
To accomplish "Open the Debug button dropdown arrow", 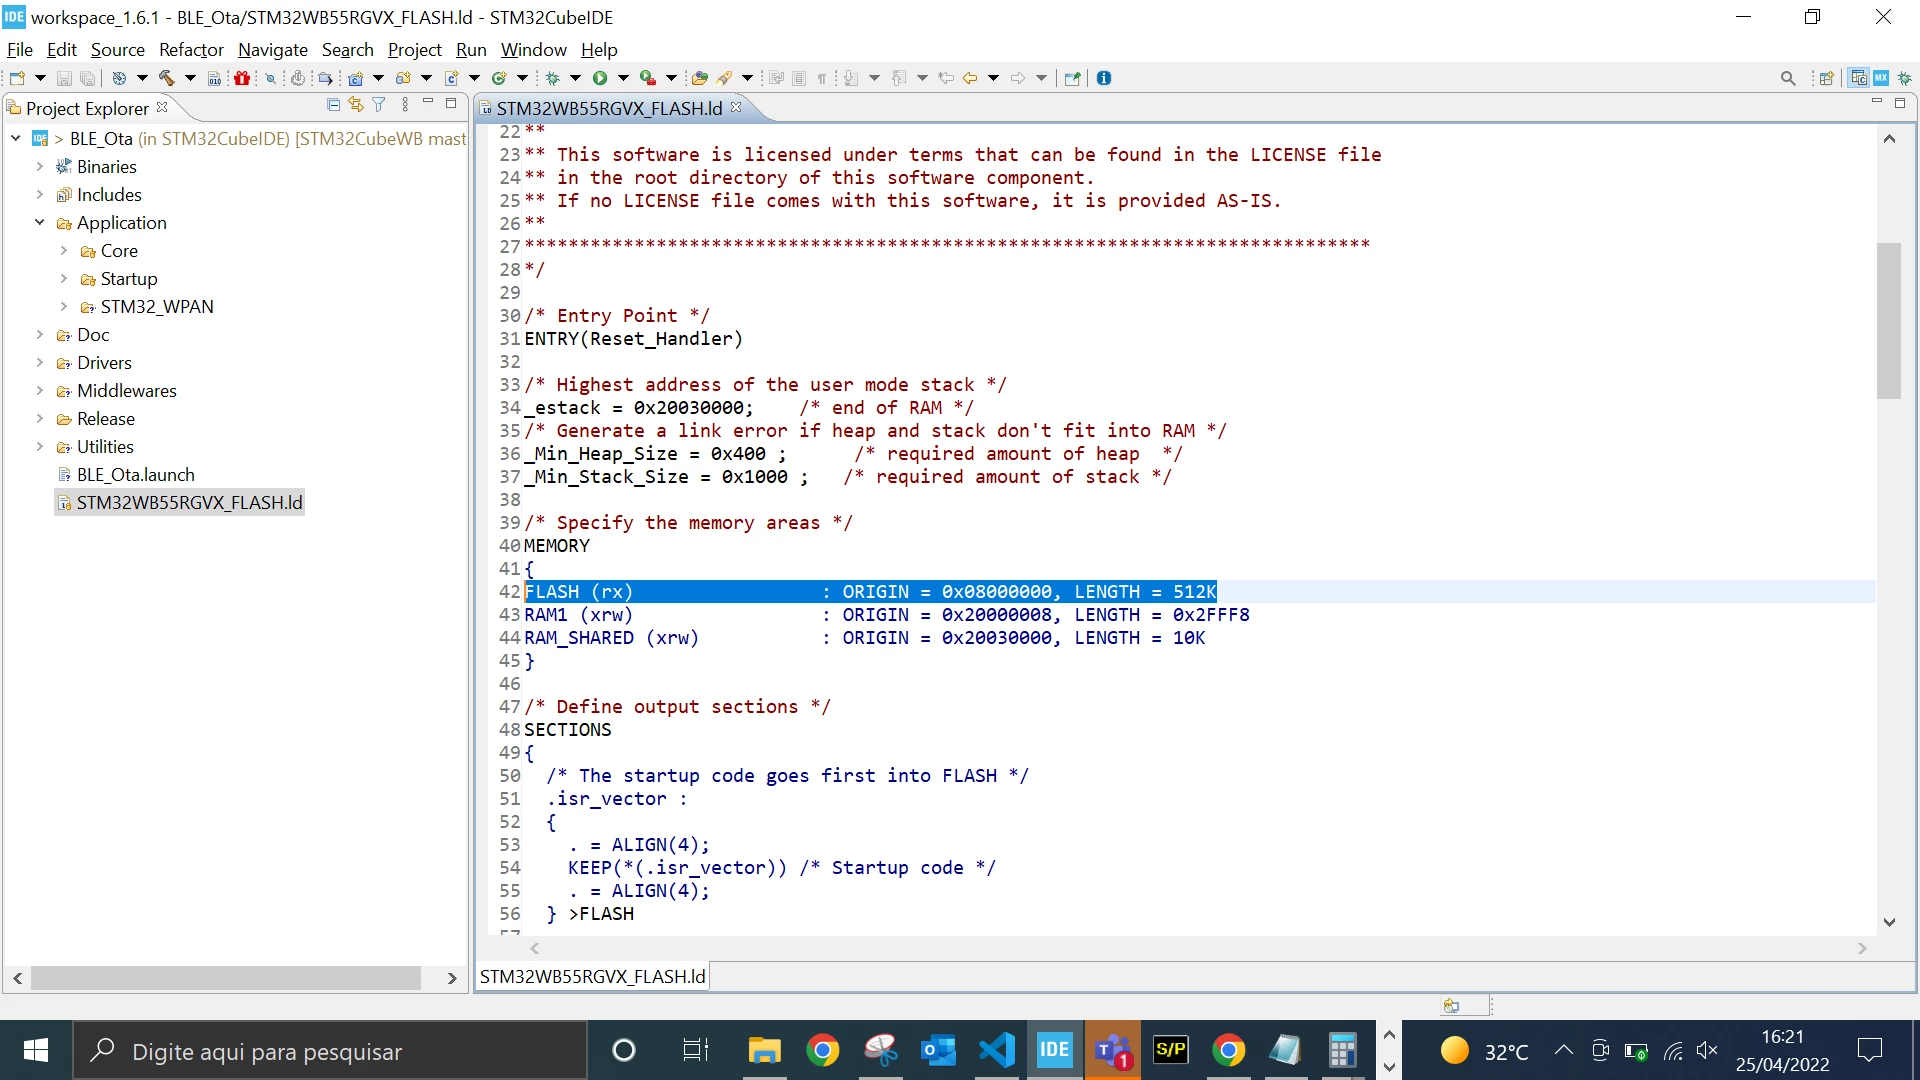I will click(x=575, y=78).
